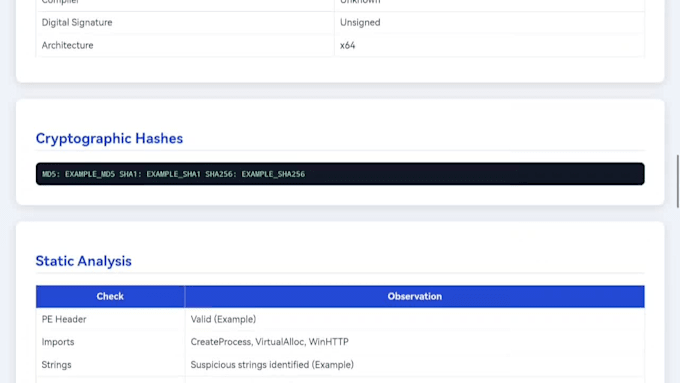
Task: Click 'CreateProcess, VirtualAlloc, WinHTTP' cell
Action: (415, 342)
